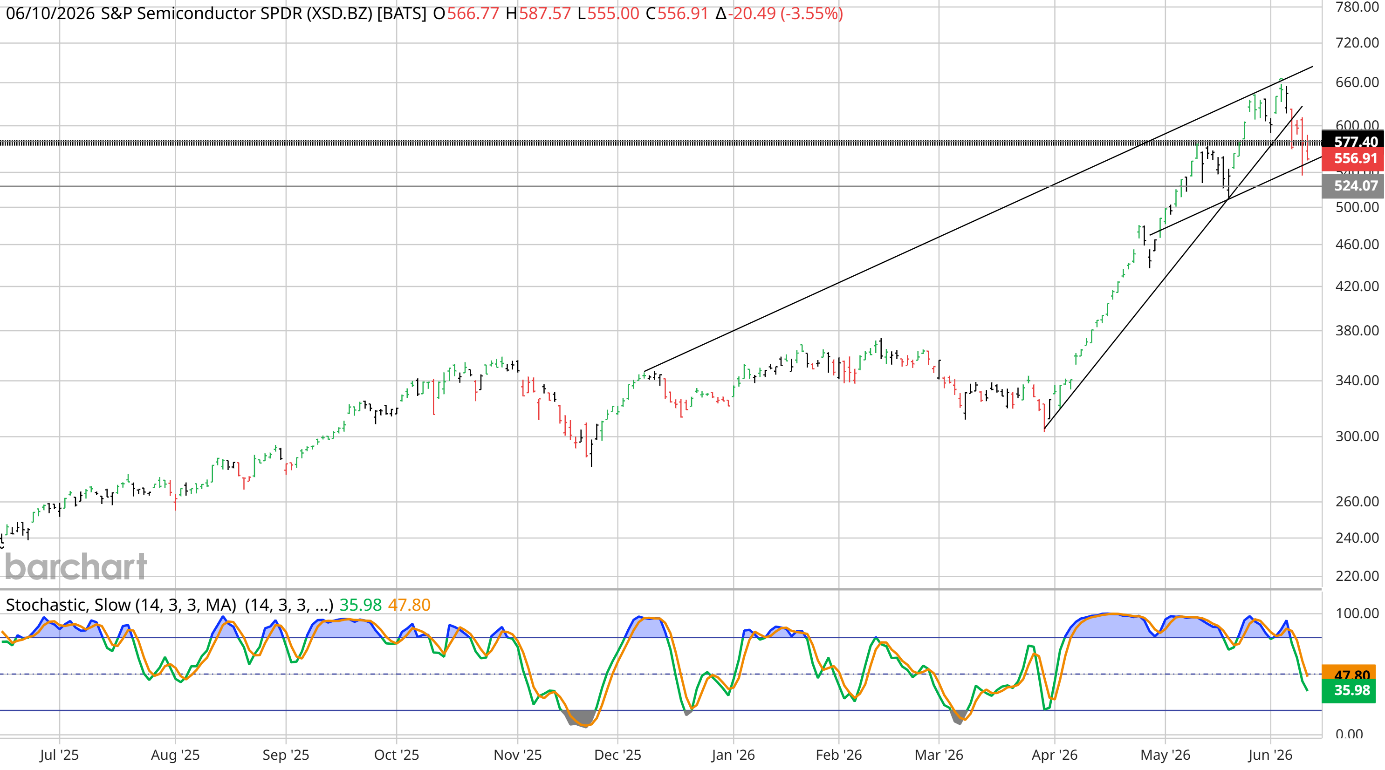1385x770 pixels.
Task: Click the Apr '26 date axis label
Action: pos(1053,755)
